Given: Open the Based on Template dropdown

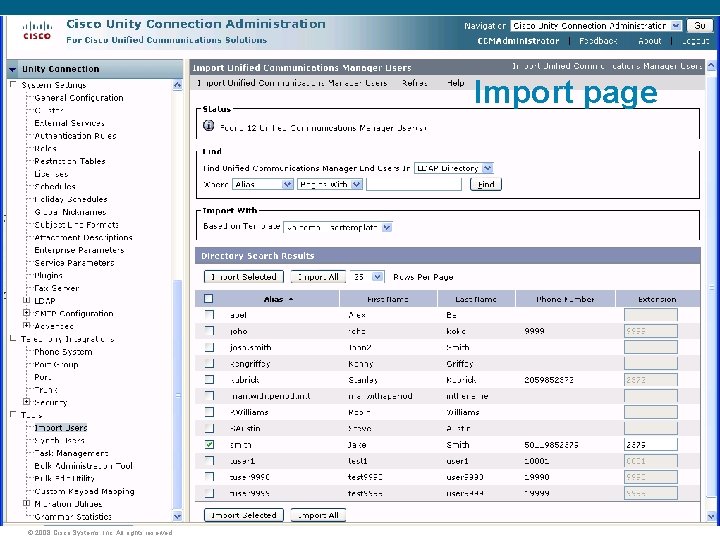Looking at the screenshot, I should pyautogui.click(x=387, y=227).
